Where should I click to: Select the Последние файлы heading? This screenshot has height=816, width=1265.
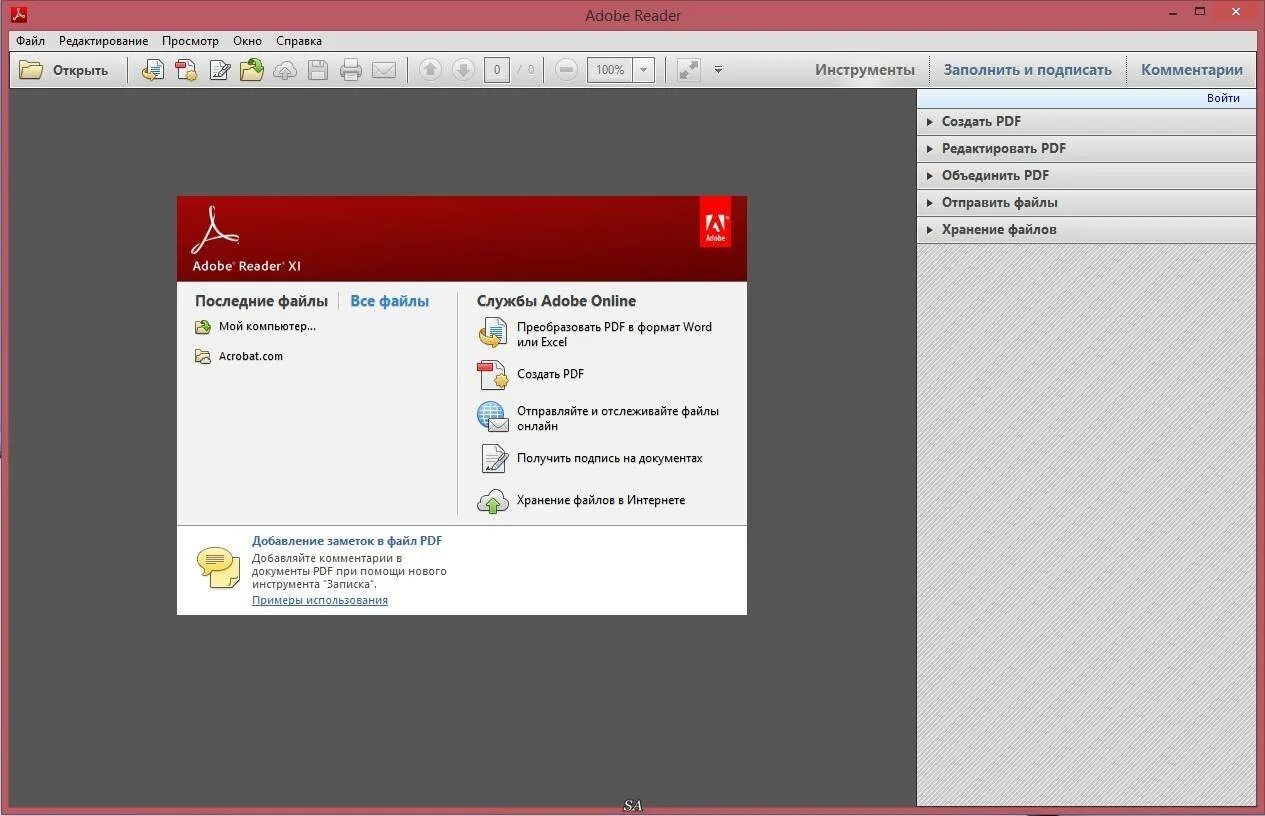[x=261, y=301]
